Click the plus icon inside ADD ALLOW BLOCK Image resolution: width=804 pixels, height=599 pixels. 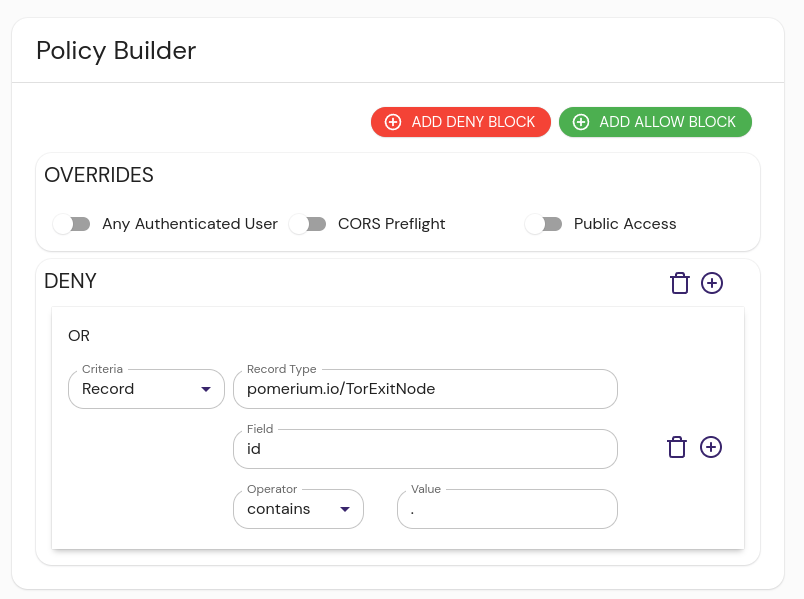coord(581,121)
